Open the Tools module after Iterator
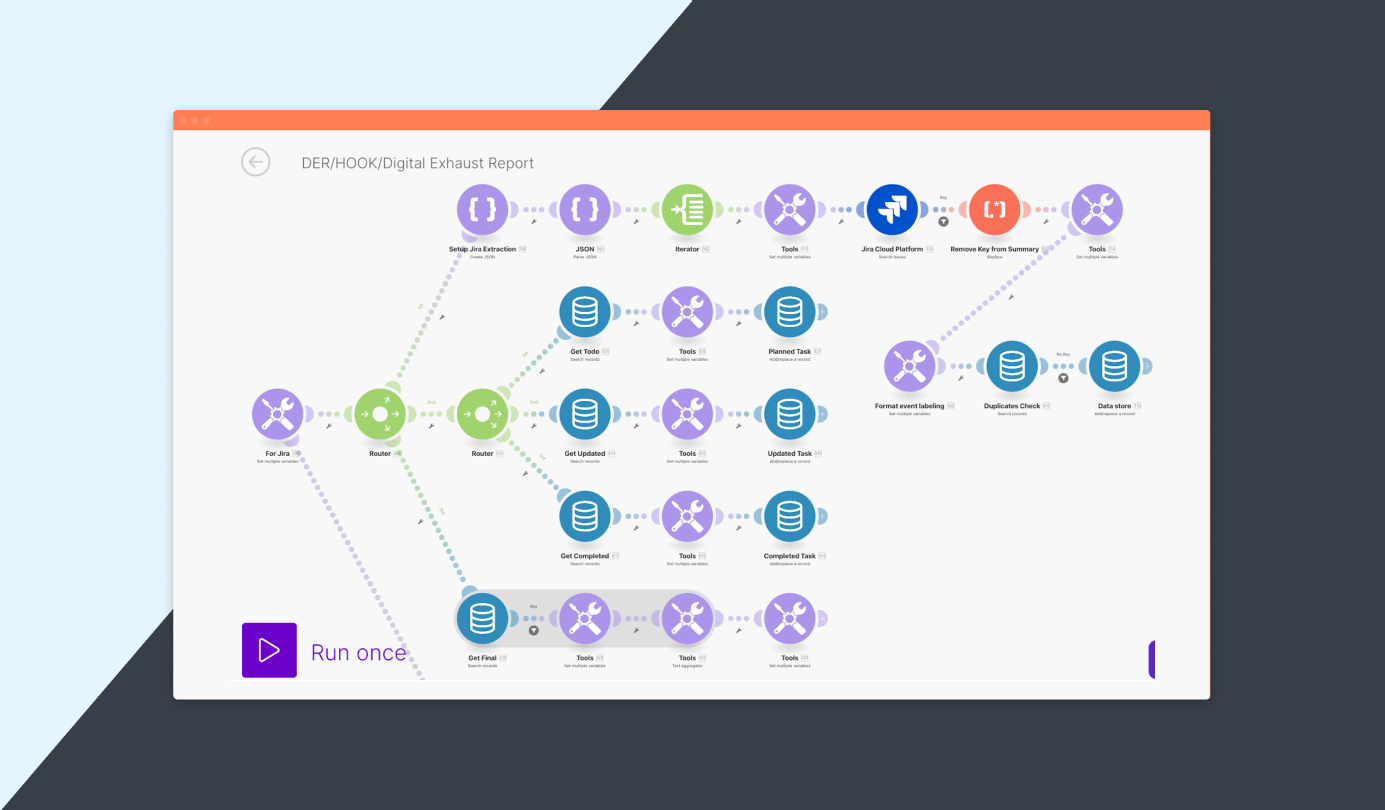This screenshot has height=810, width=1385. [x=790, y=210]
